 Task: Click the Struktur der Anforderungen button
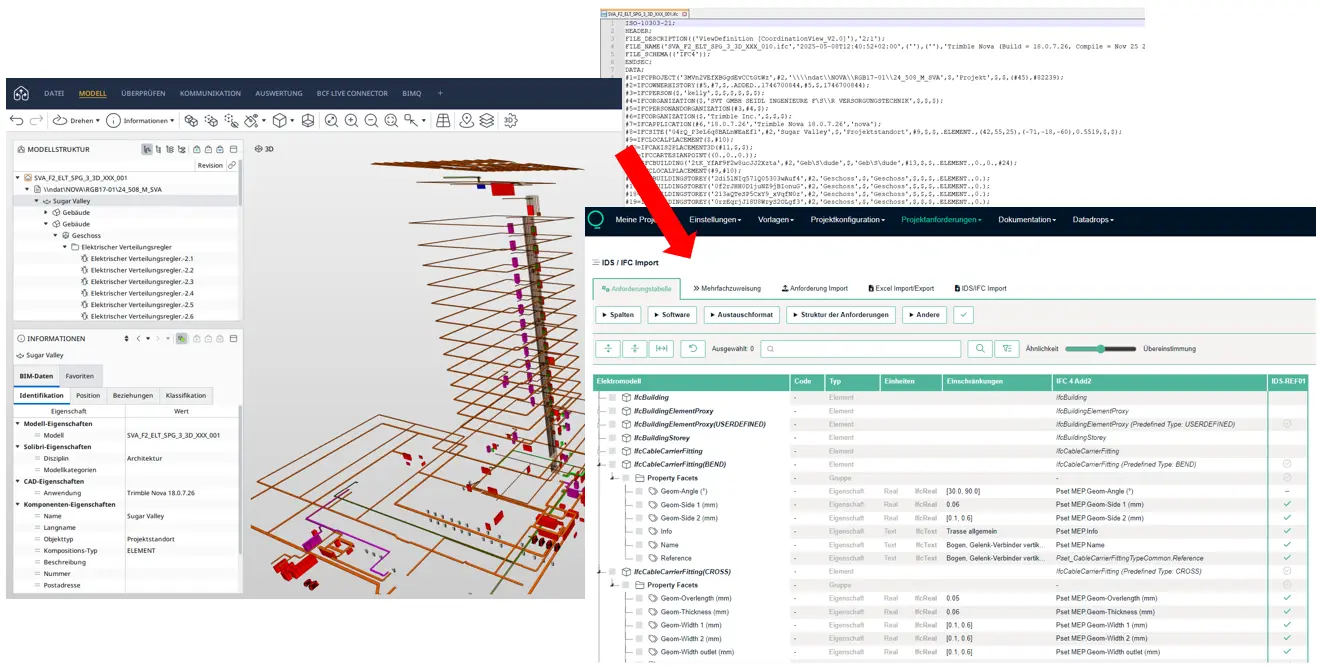point(842,315)
